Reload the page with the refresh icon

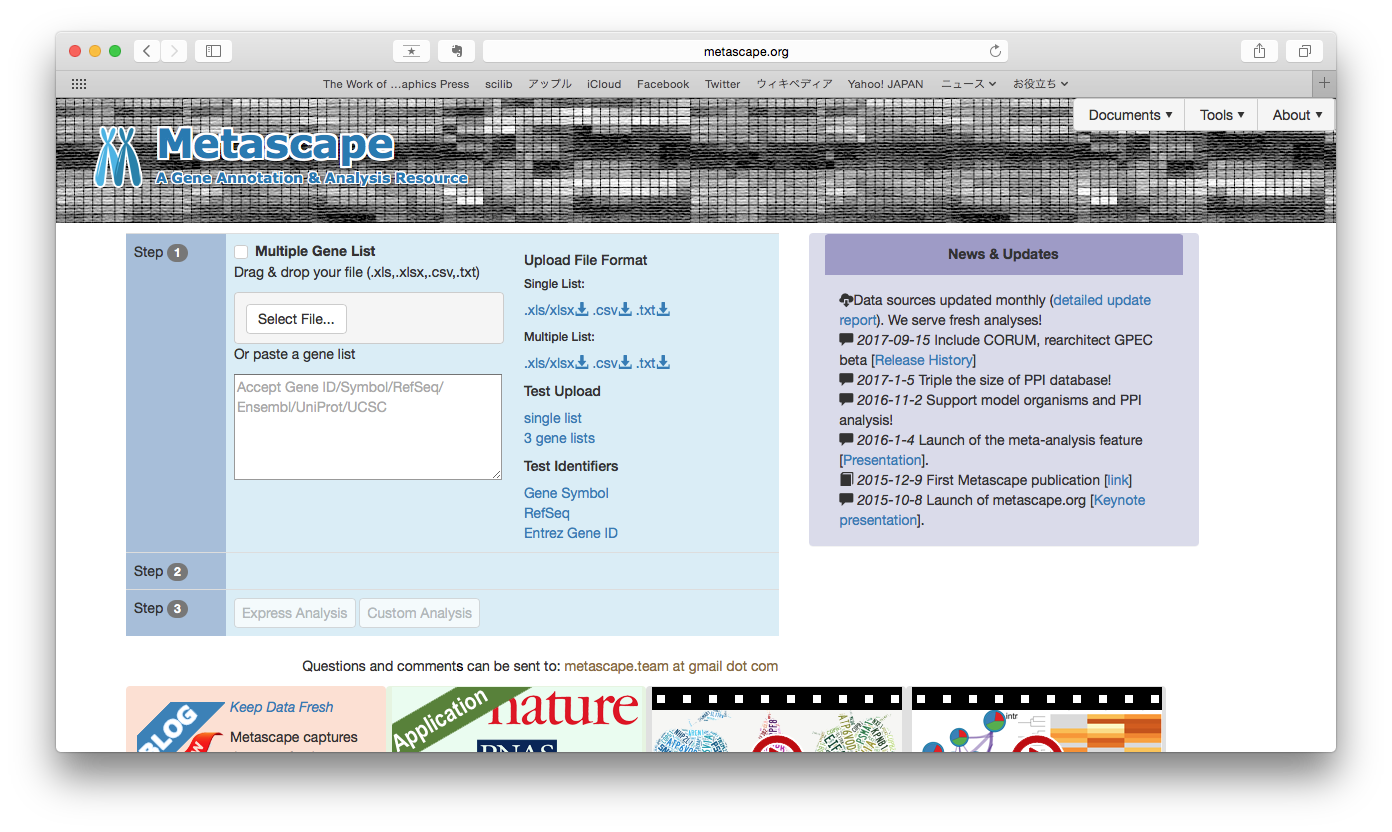coord(995,51)
